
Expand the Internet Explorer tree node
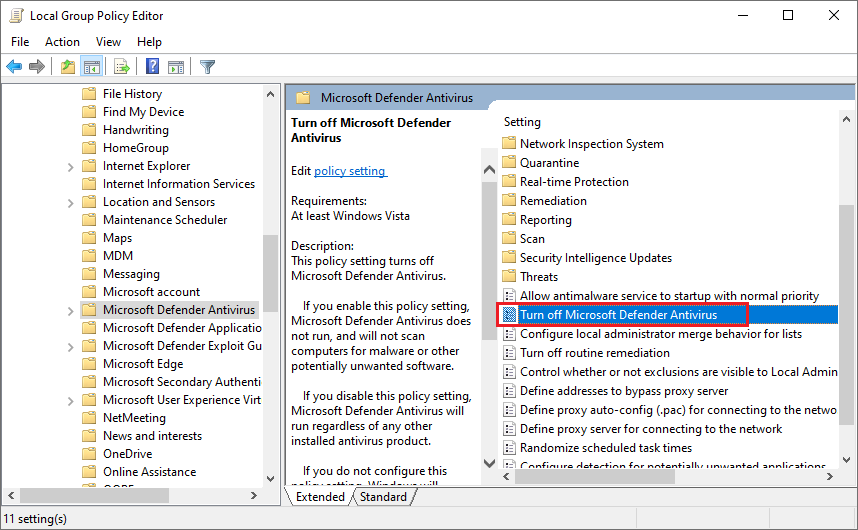[x=70, y=167]
